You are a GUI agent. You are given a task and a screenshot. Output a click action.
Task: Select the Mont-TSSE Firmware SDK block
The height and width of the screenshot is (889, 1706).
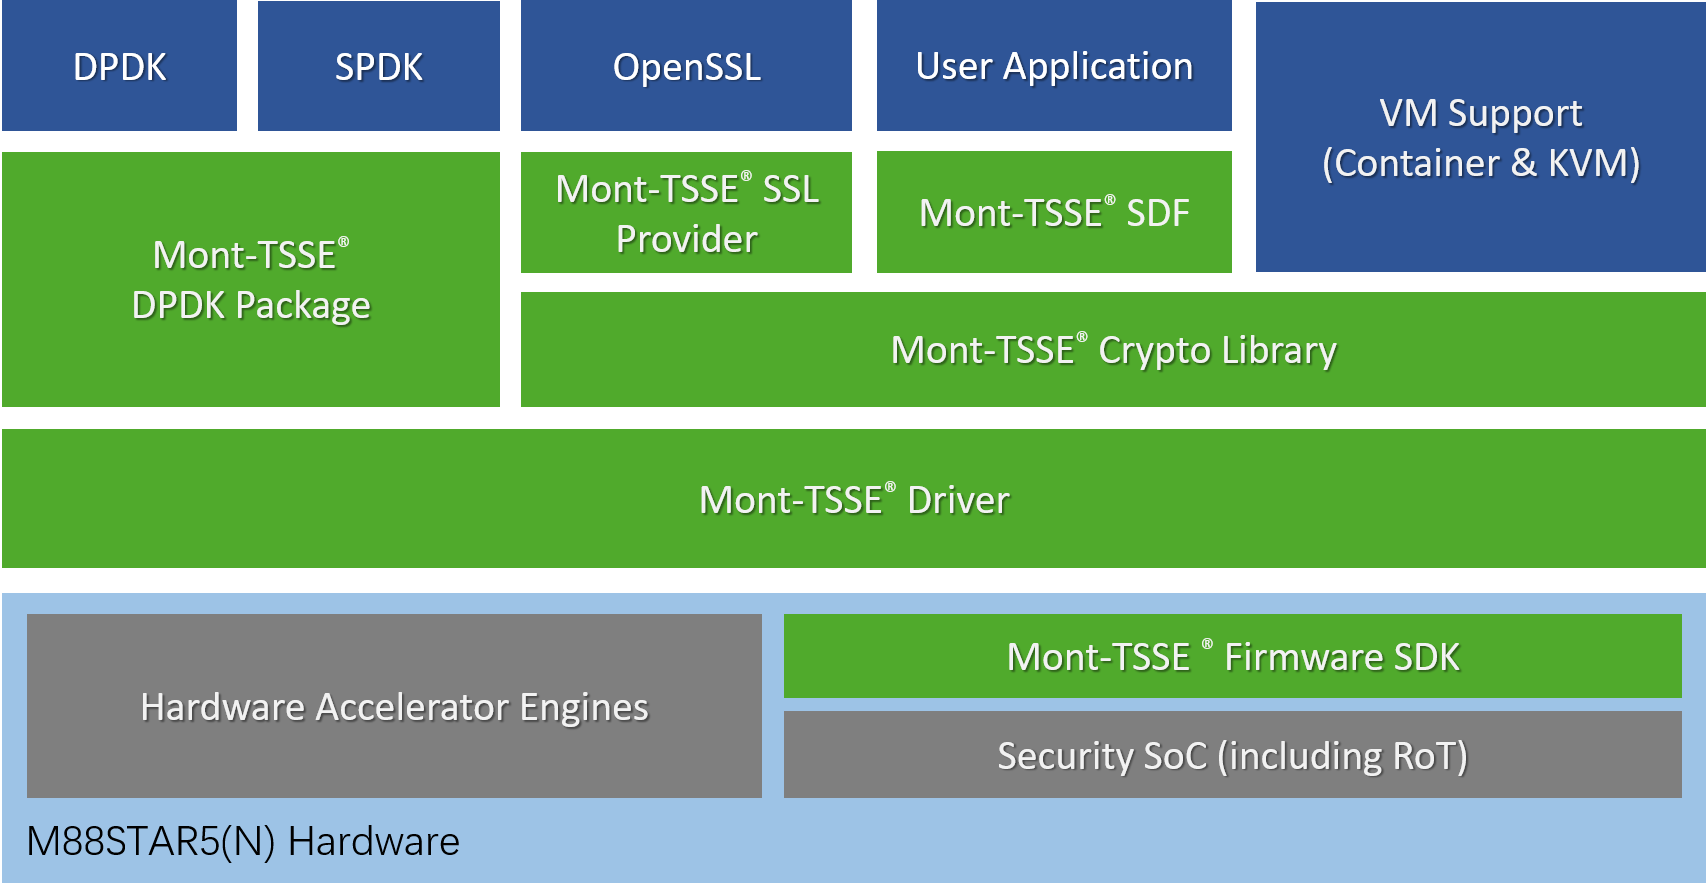pyautogui.click(x=1233, y=656)
